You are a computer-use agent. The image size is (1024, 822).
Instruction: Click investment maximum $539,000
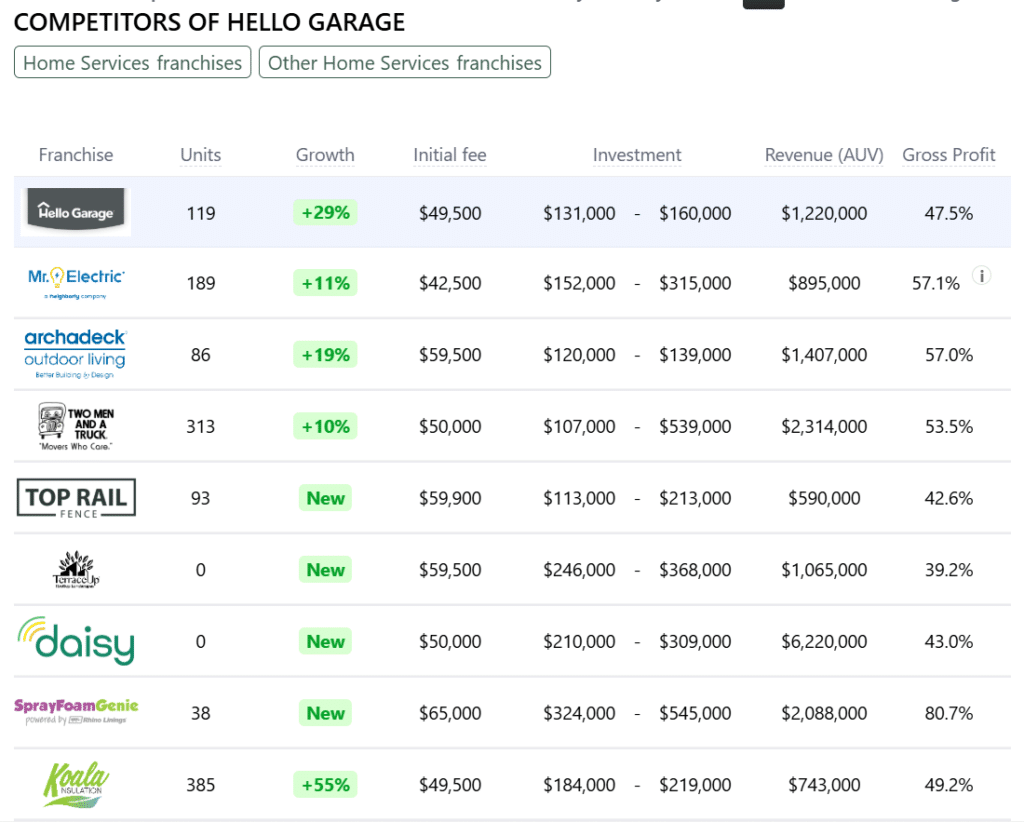tap(695, 426)
